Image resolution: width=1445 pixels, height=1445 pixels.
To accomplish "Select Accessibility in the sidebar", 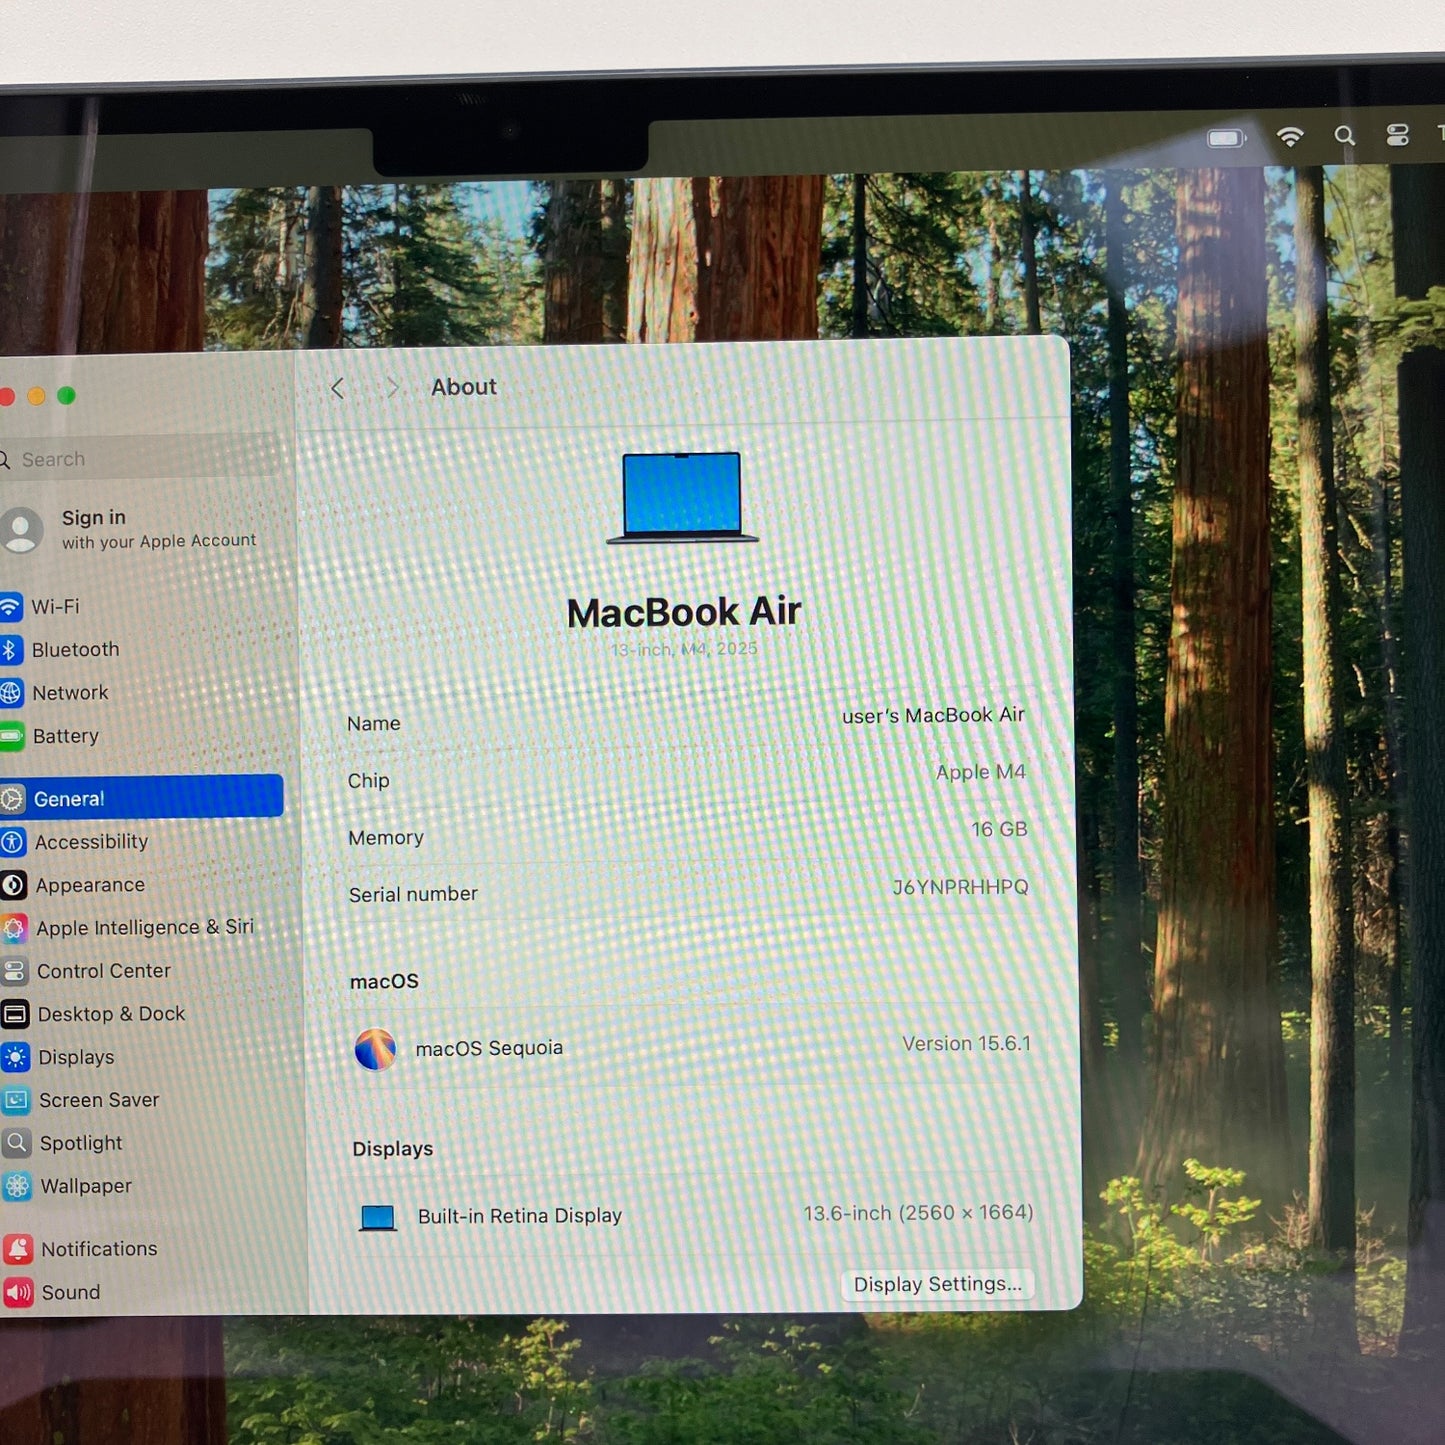I will [x=91, y=842].
